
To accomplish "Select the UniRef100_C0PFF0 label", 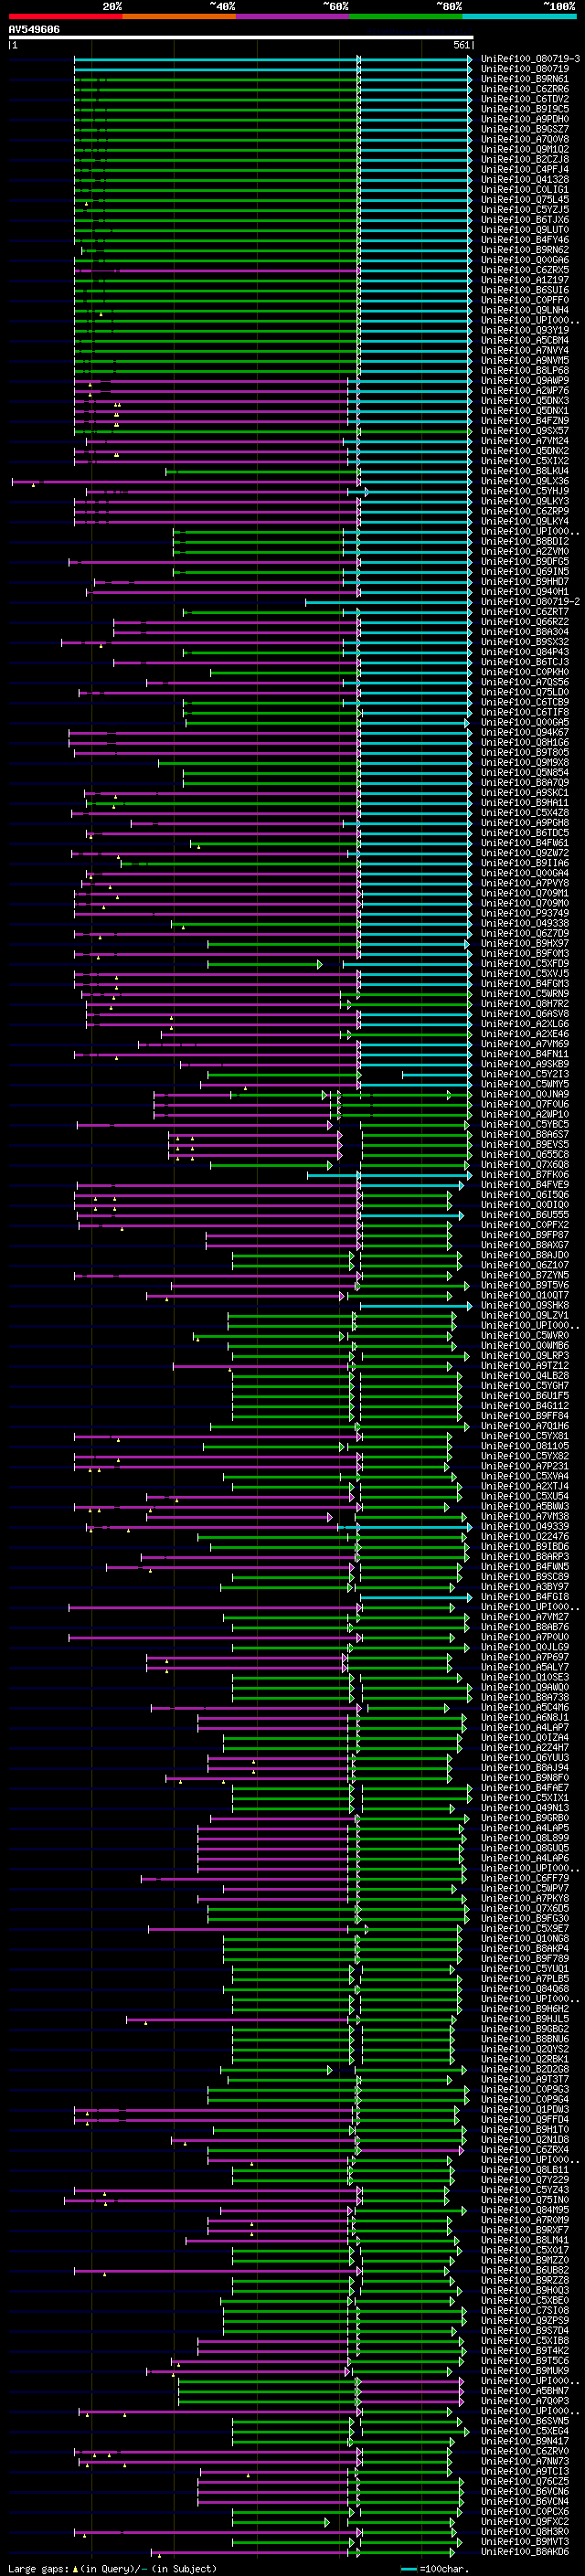I will (525, 300).
